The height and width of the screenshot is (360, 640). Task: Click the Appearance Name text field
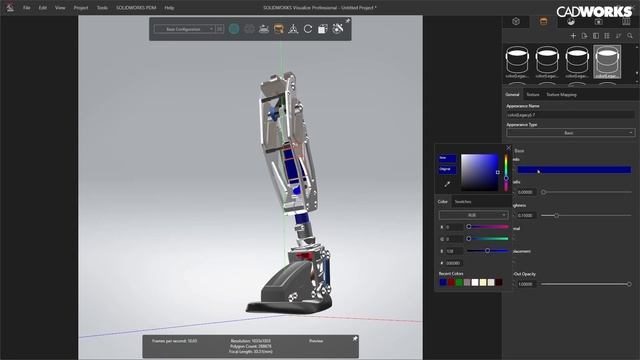point(570,115)
